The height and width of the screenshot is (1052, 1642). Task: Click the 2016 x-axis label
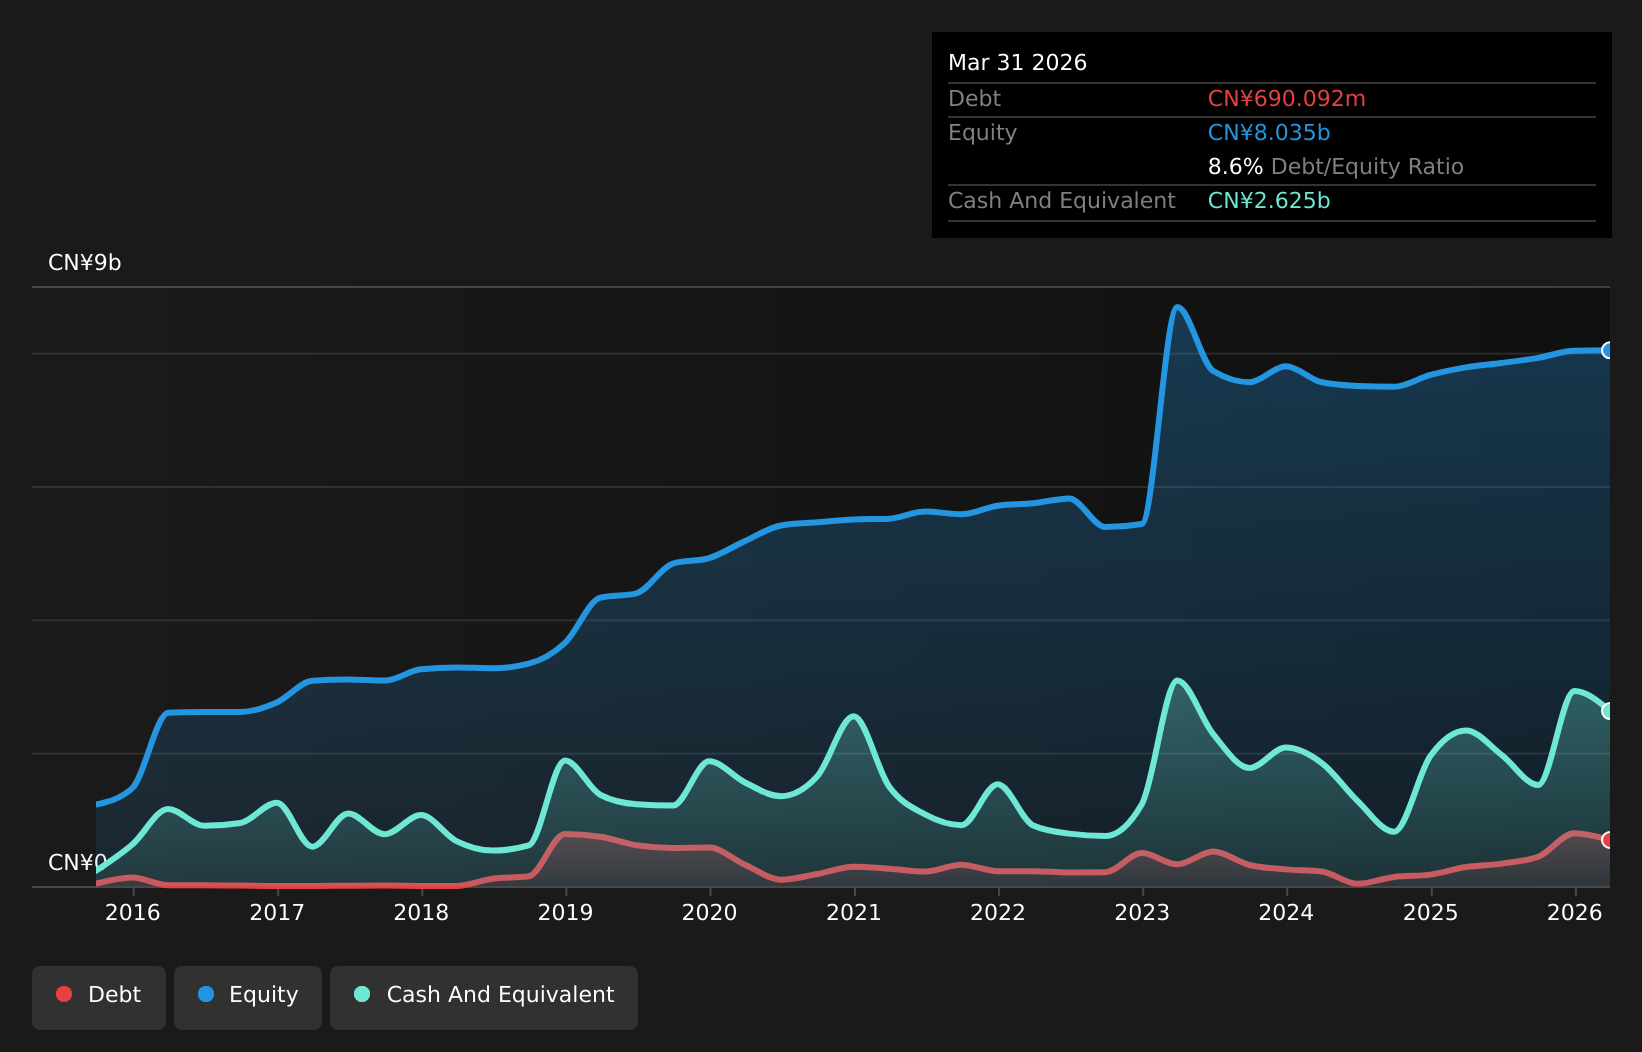133,912
